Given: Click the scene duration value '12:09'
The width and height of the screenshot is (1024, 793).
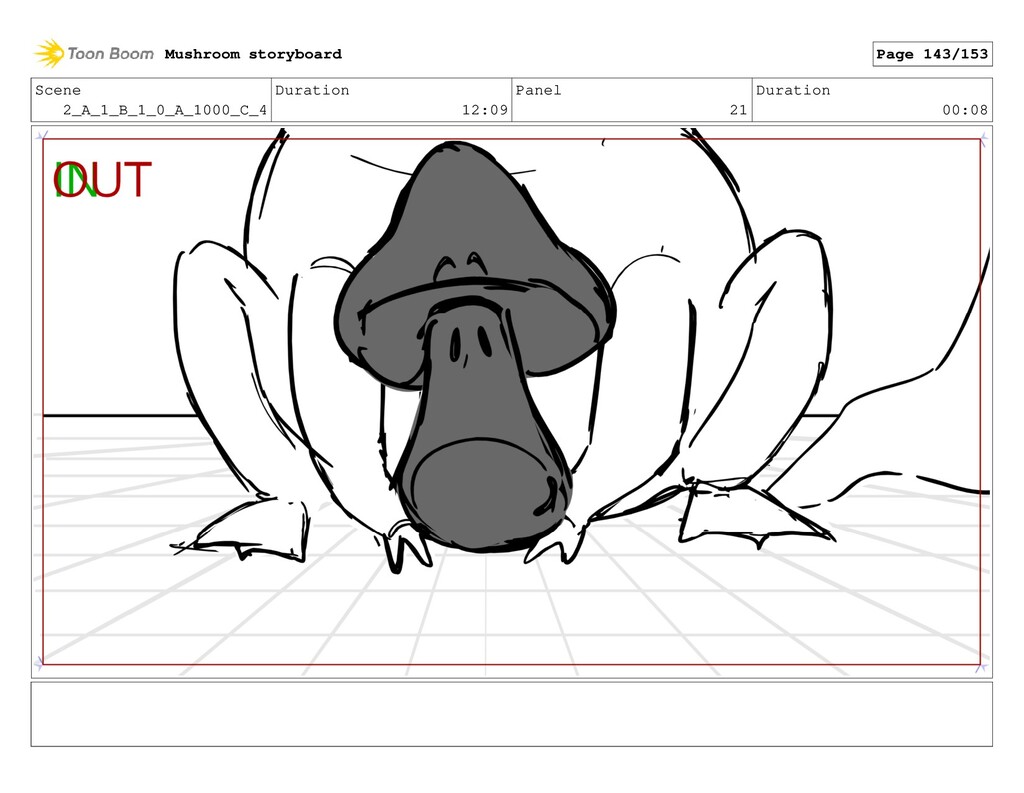Looking at the screenshot, I should point(485,110).
